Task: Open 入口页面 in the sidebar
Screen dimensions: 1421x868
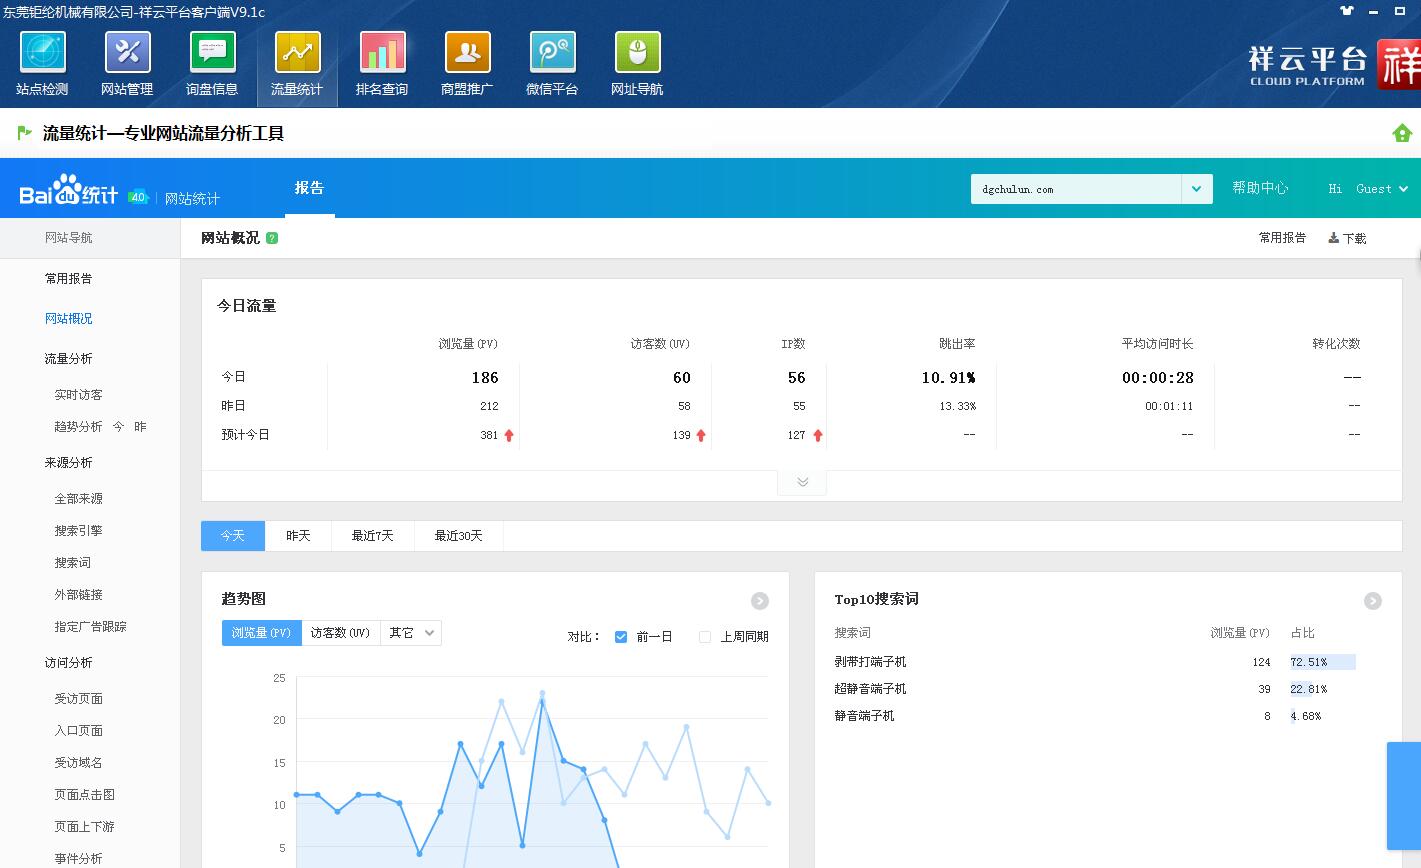Action: pos(78,731)
